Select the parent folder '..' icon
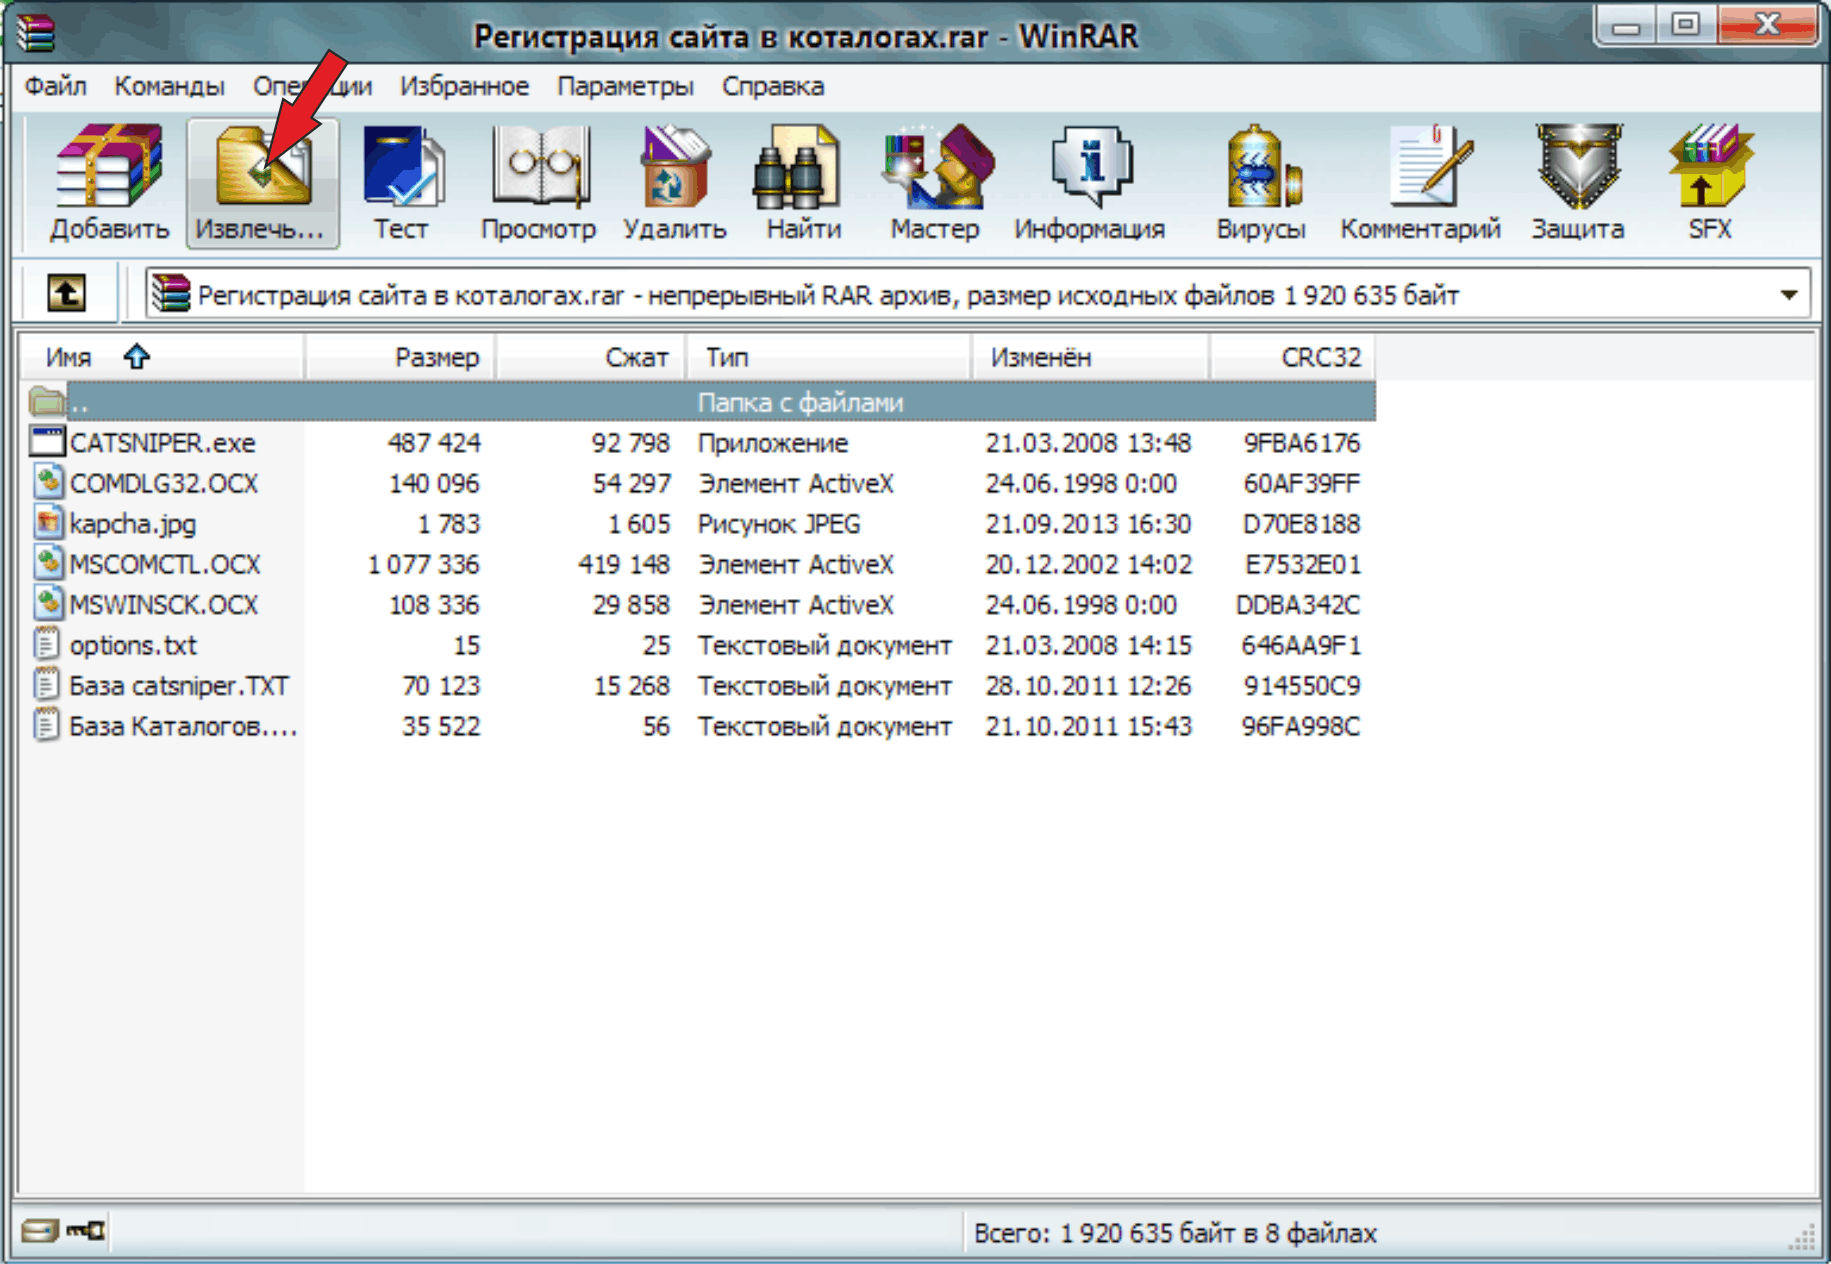The height and width of the screenshot is (1264, 1831). [47, 401]
